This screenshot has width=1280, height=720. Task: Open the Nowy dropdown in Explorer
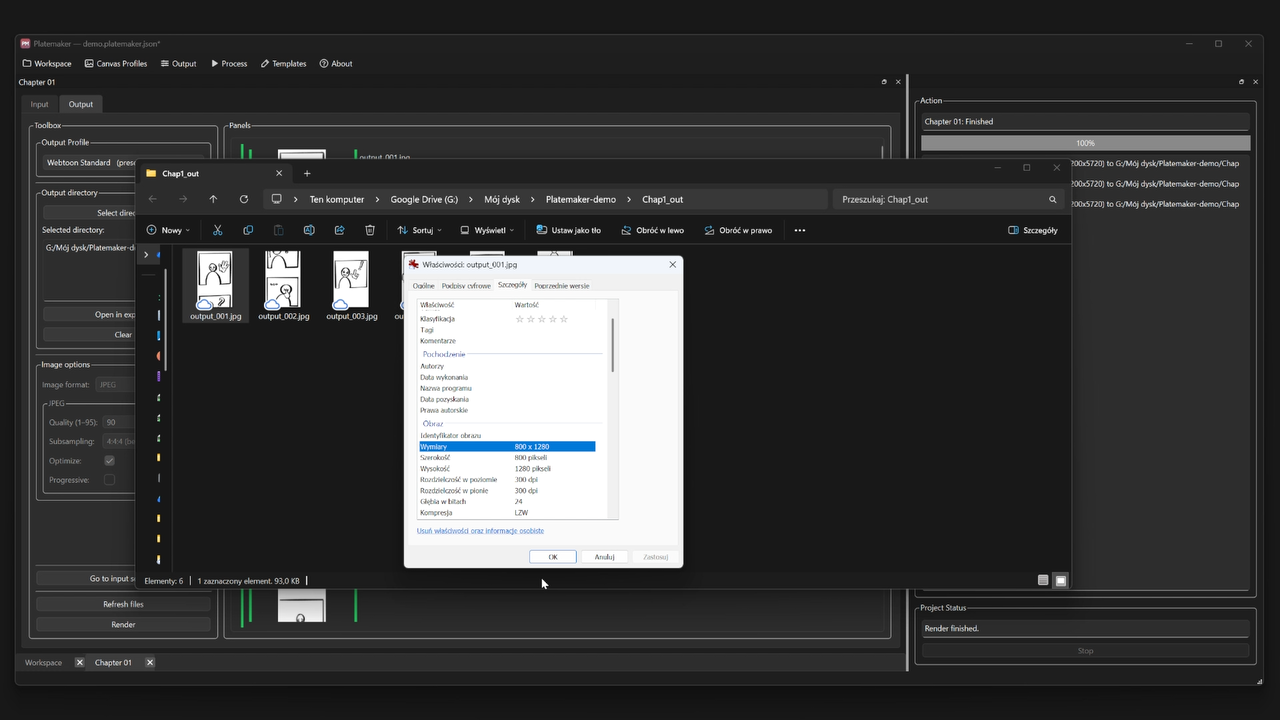coord(169,230)
